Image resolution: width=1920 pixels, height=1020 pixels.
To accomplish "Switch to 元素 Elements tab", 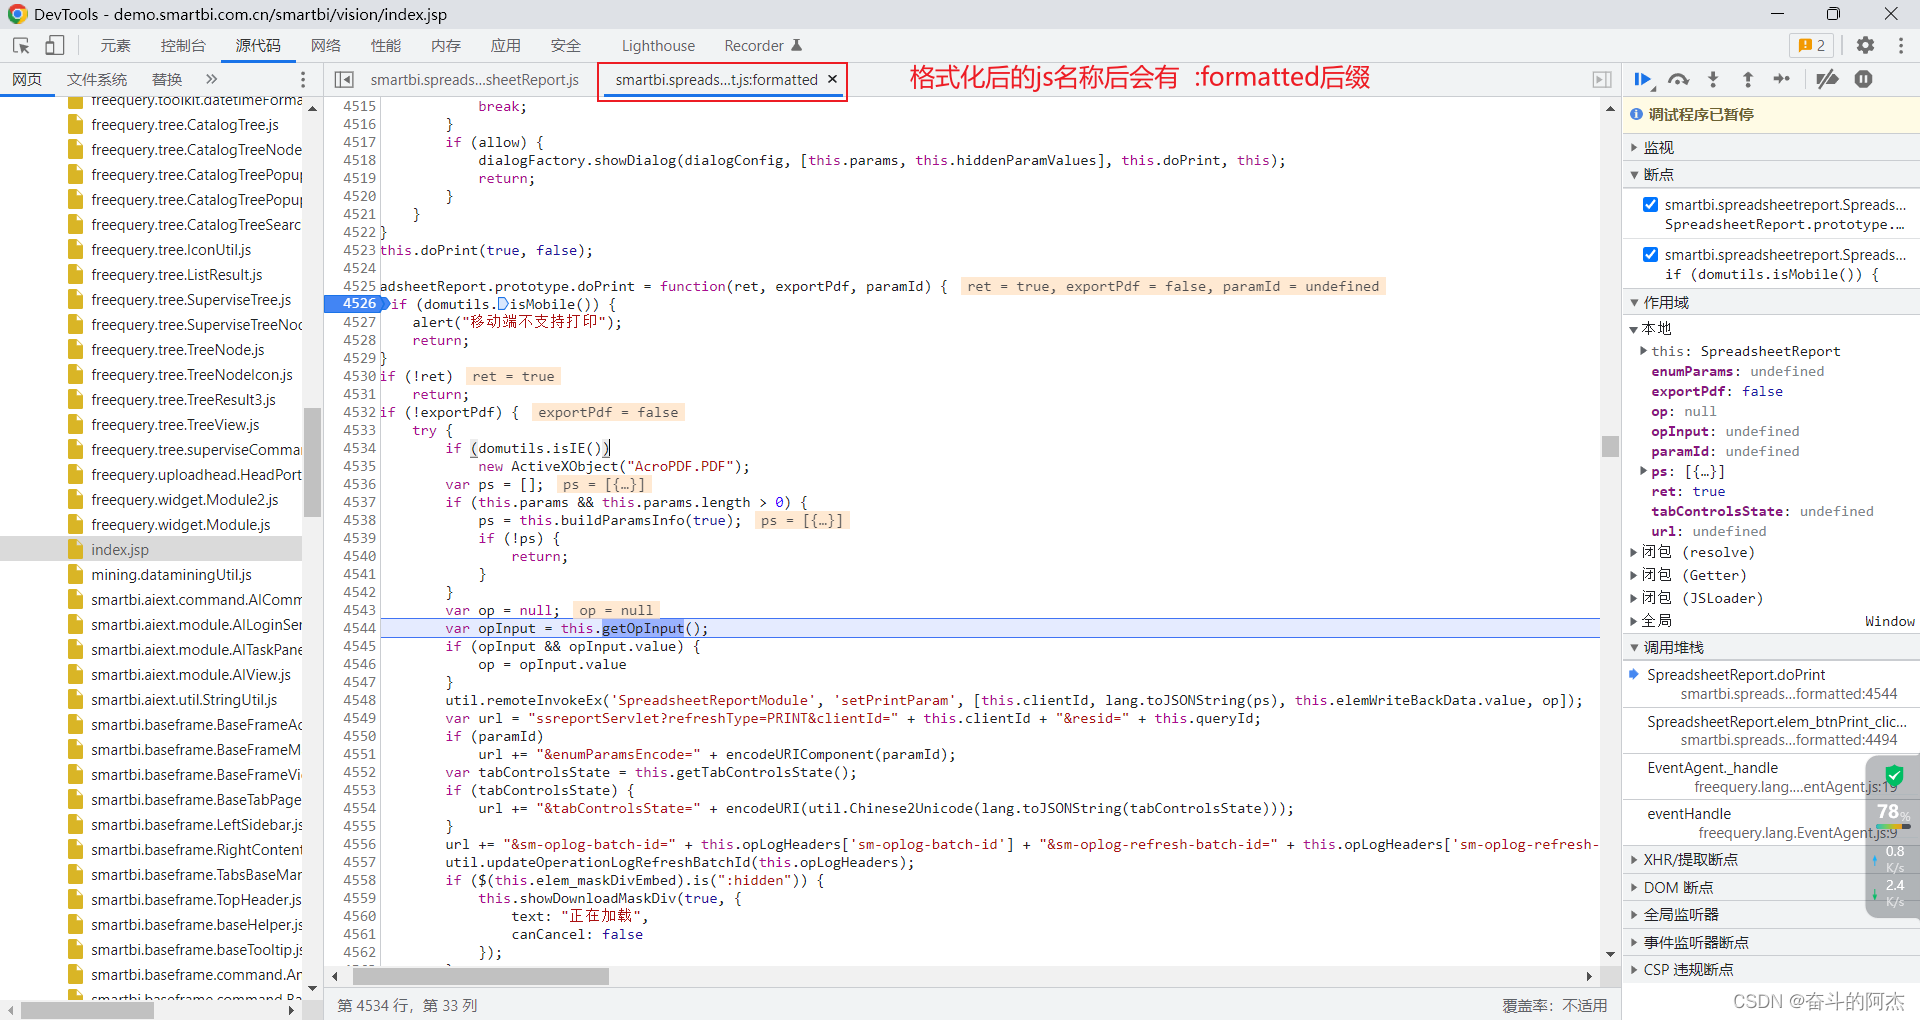I will (115, 45).
